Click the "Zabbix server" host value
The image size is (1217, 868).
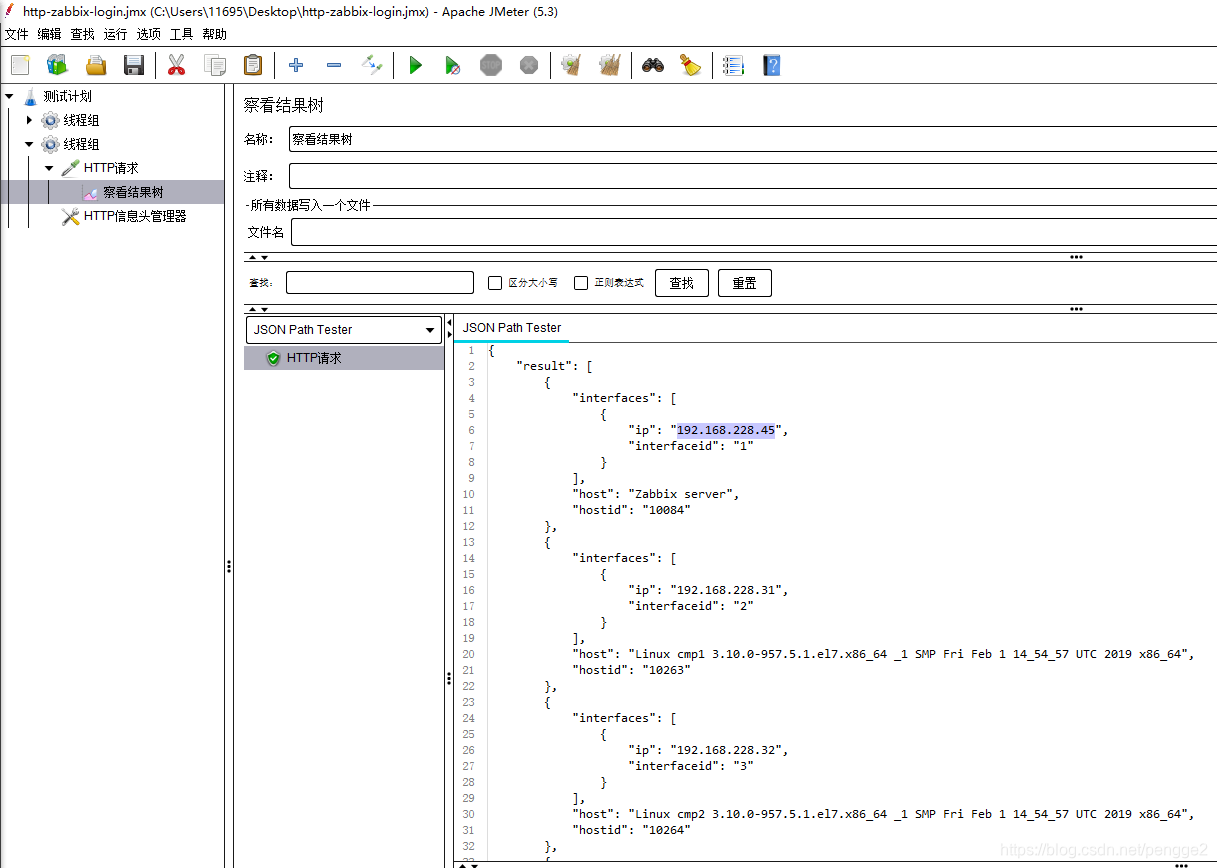(684, 494)
